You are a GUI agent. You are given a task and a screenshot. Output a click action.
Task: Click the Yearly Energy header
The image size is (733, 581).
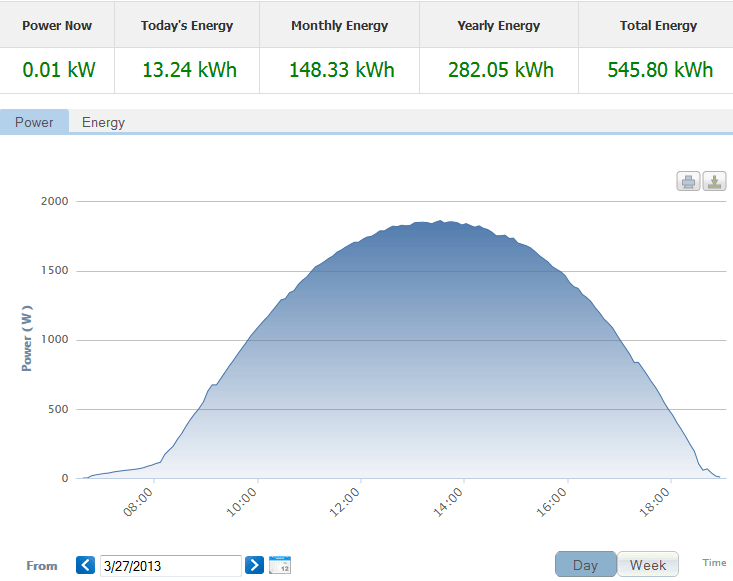499,26
